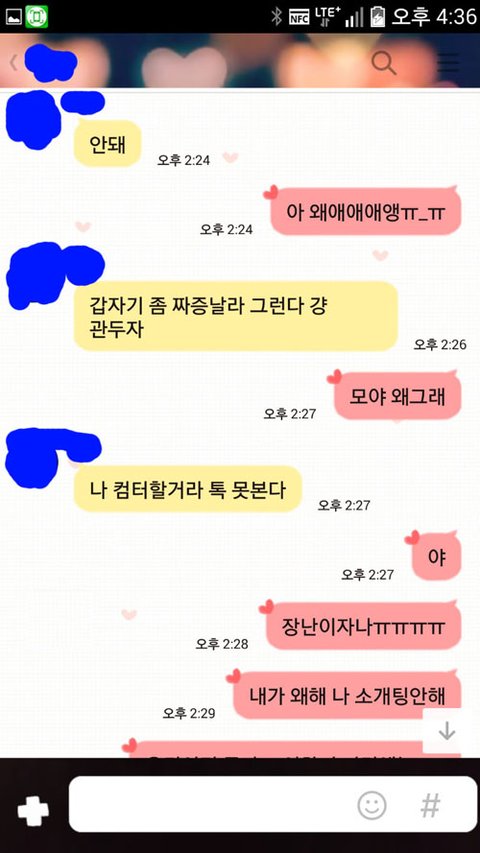Tap the plus attachment icon
480x853 pixels.
[33, 811]
